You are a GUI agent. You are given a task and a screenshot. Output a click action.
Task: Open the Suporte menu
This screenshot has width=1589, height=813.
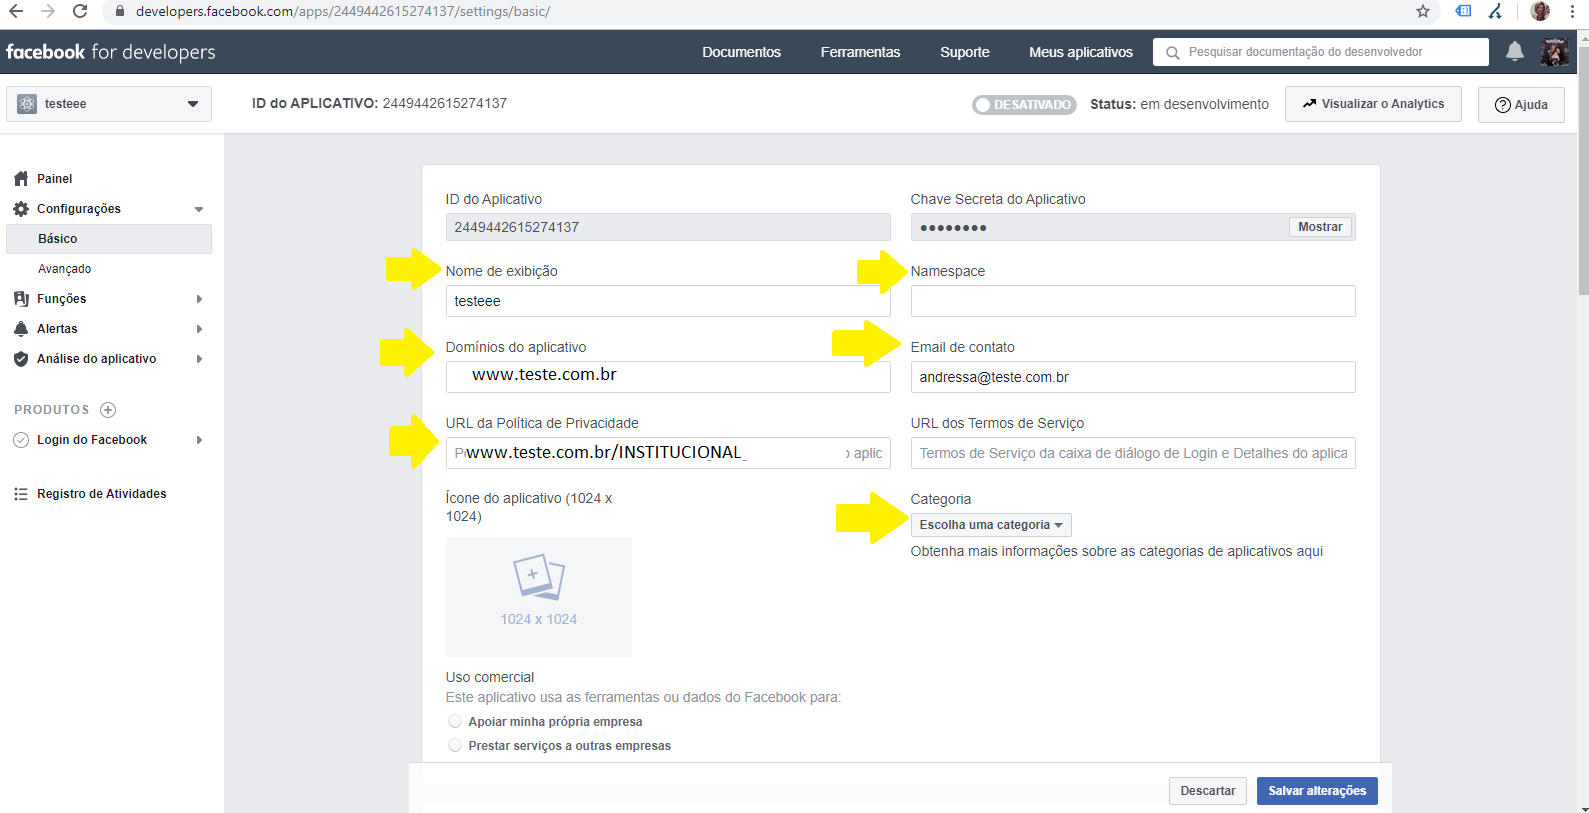(x=965, y=52)
